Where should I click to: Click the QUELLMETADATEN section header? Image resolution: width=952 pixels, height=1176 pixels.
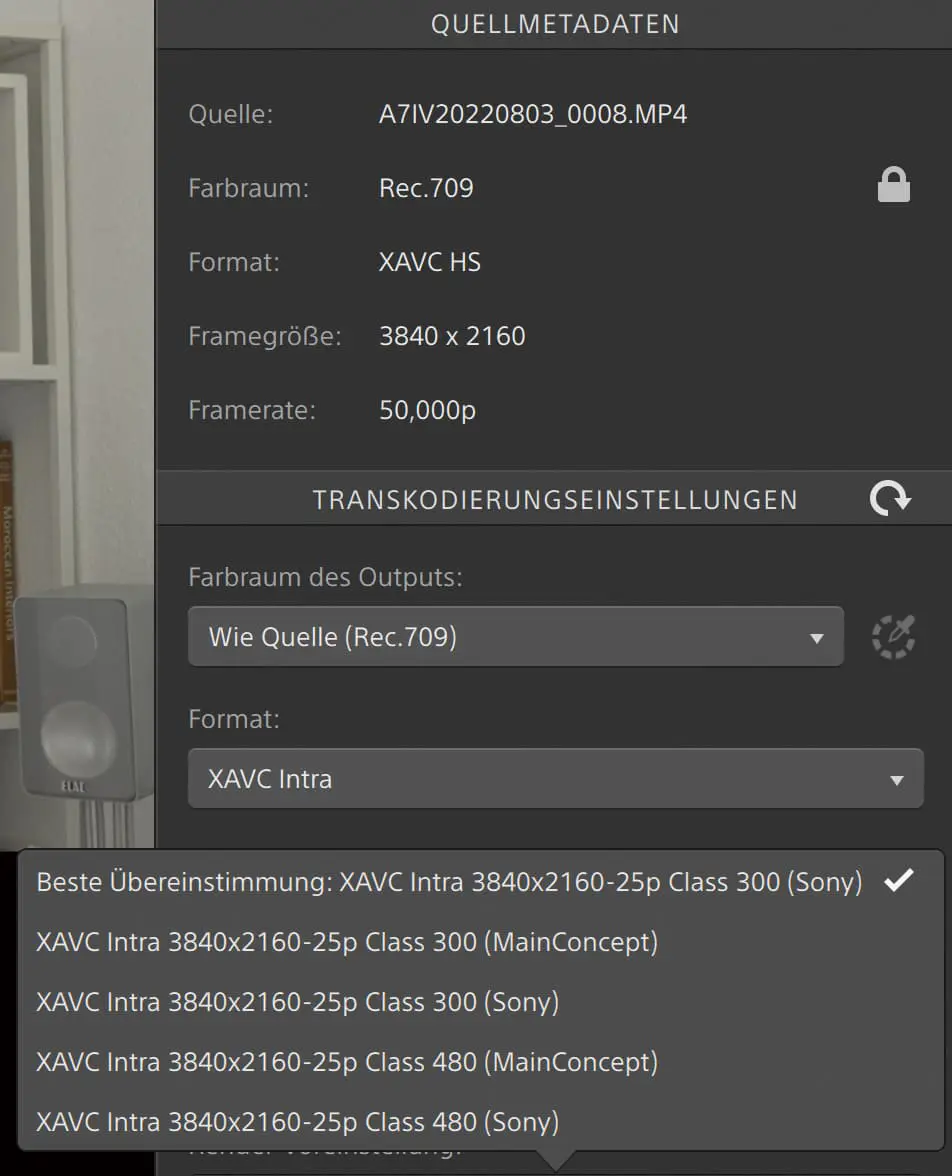(x=555, y=24)
